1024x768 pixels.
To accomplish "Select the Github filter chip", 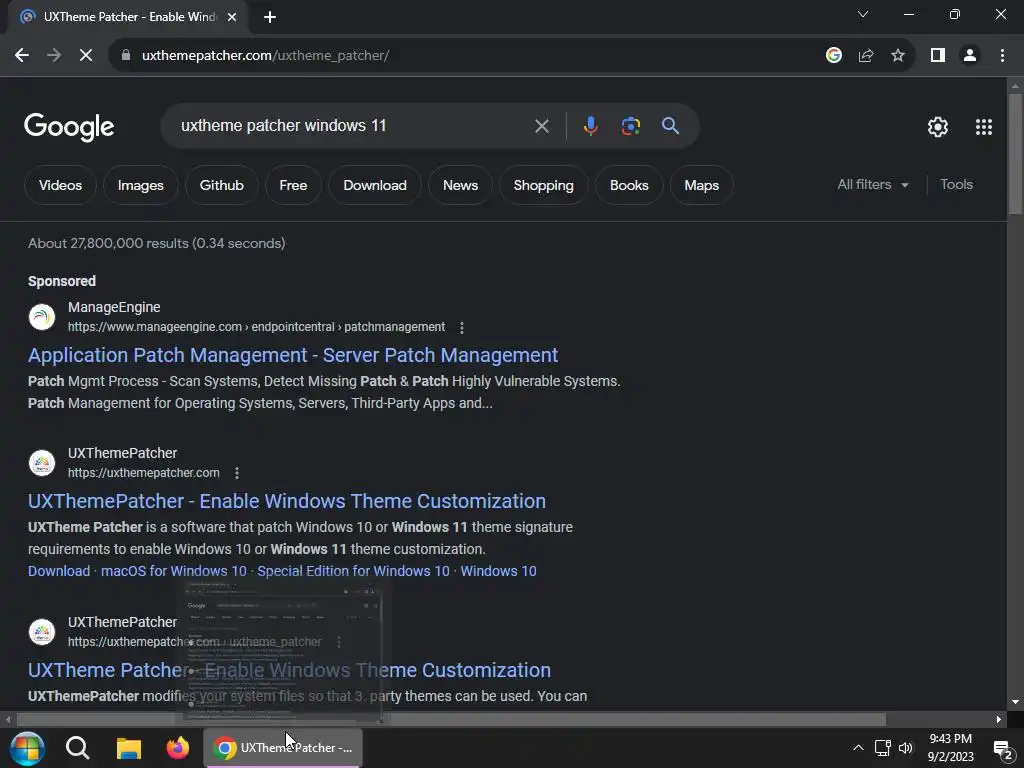I will 221,185.
